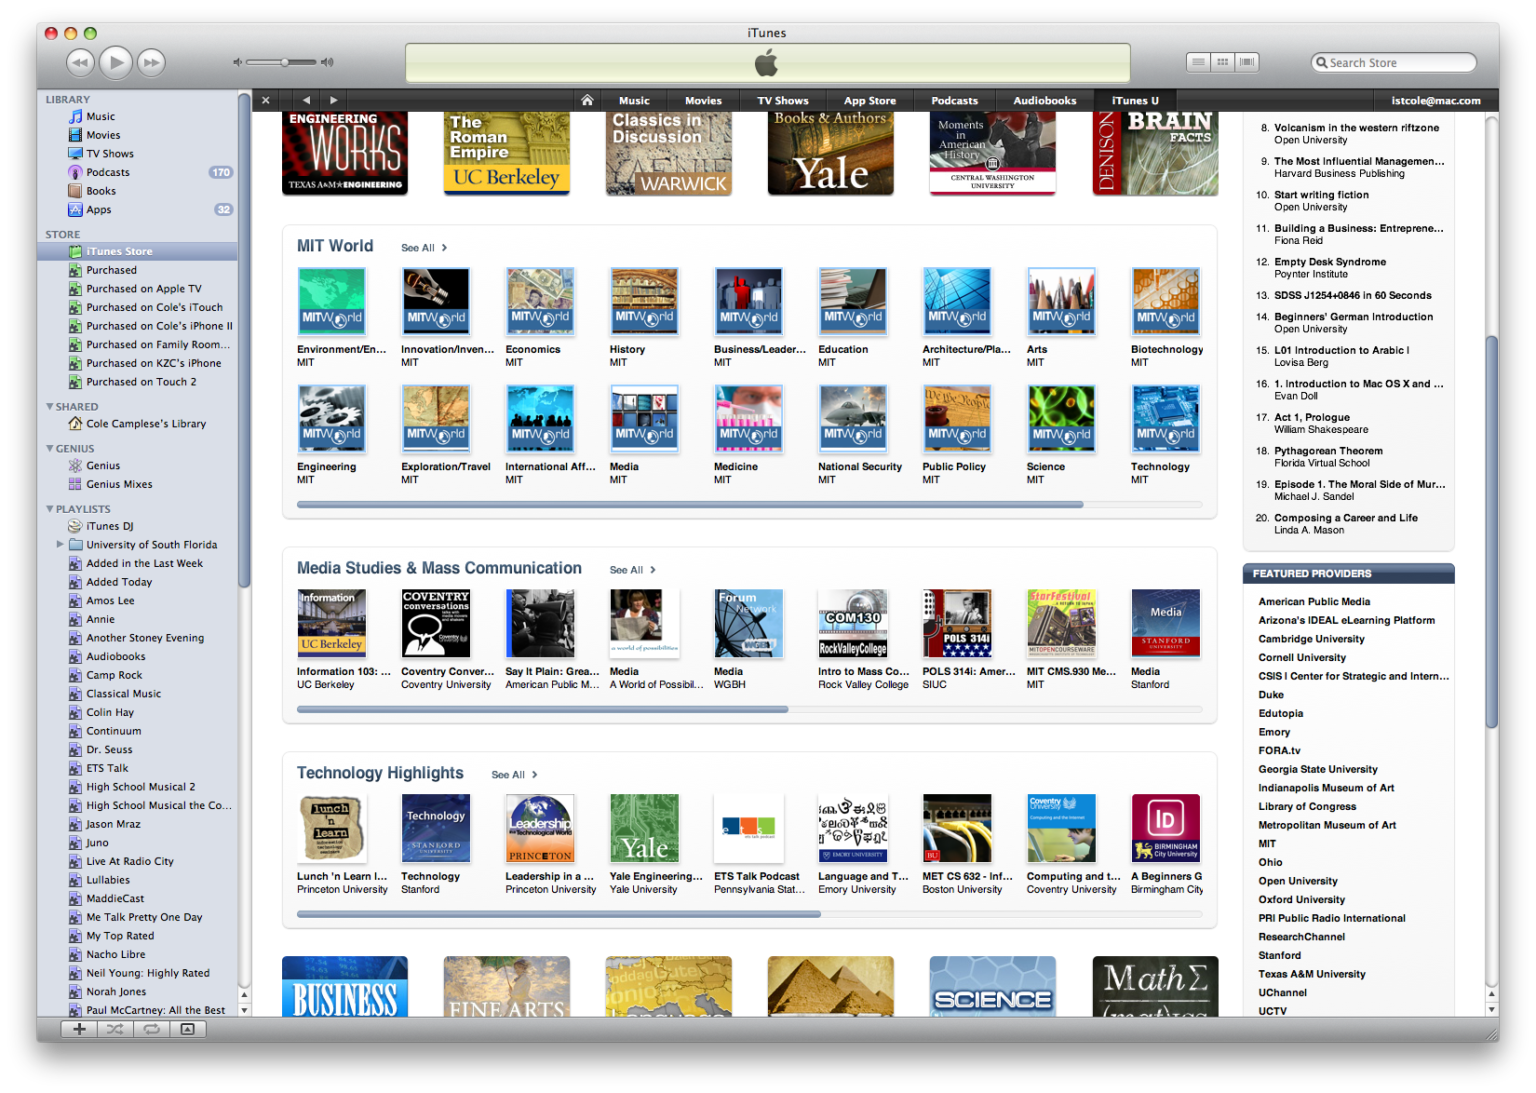
Task: Switch to grid view
Action: [1222, 62]
